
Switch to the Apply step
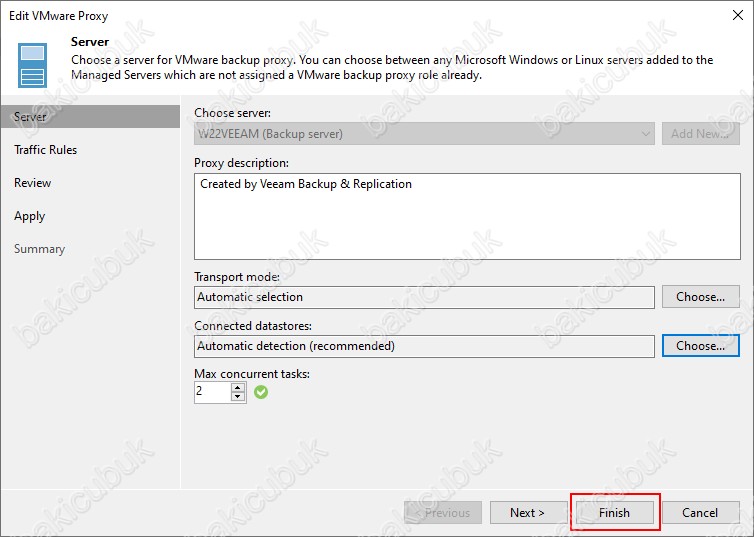point(29,216)
